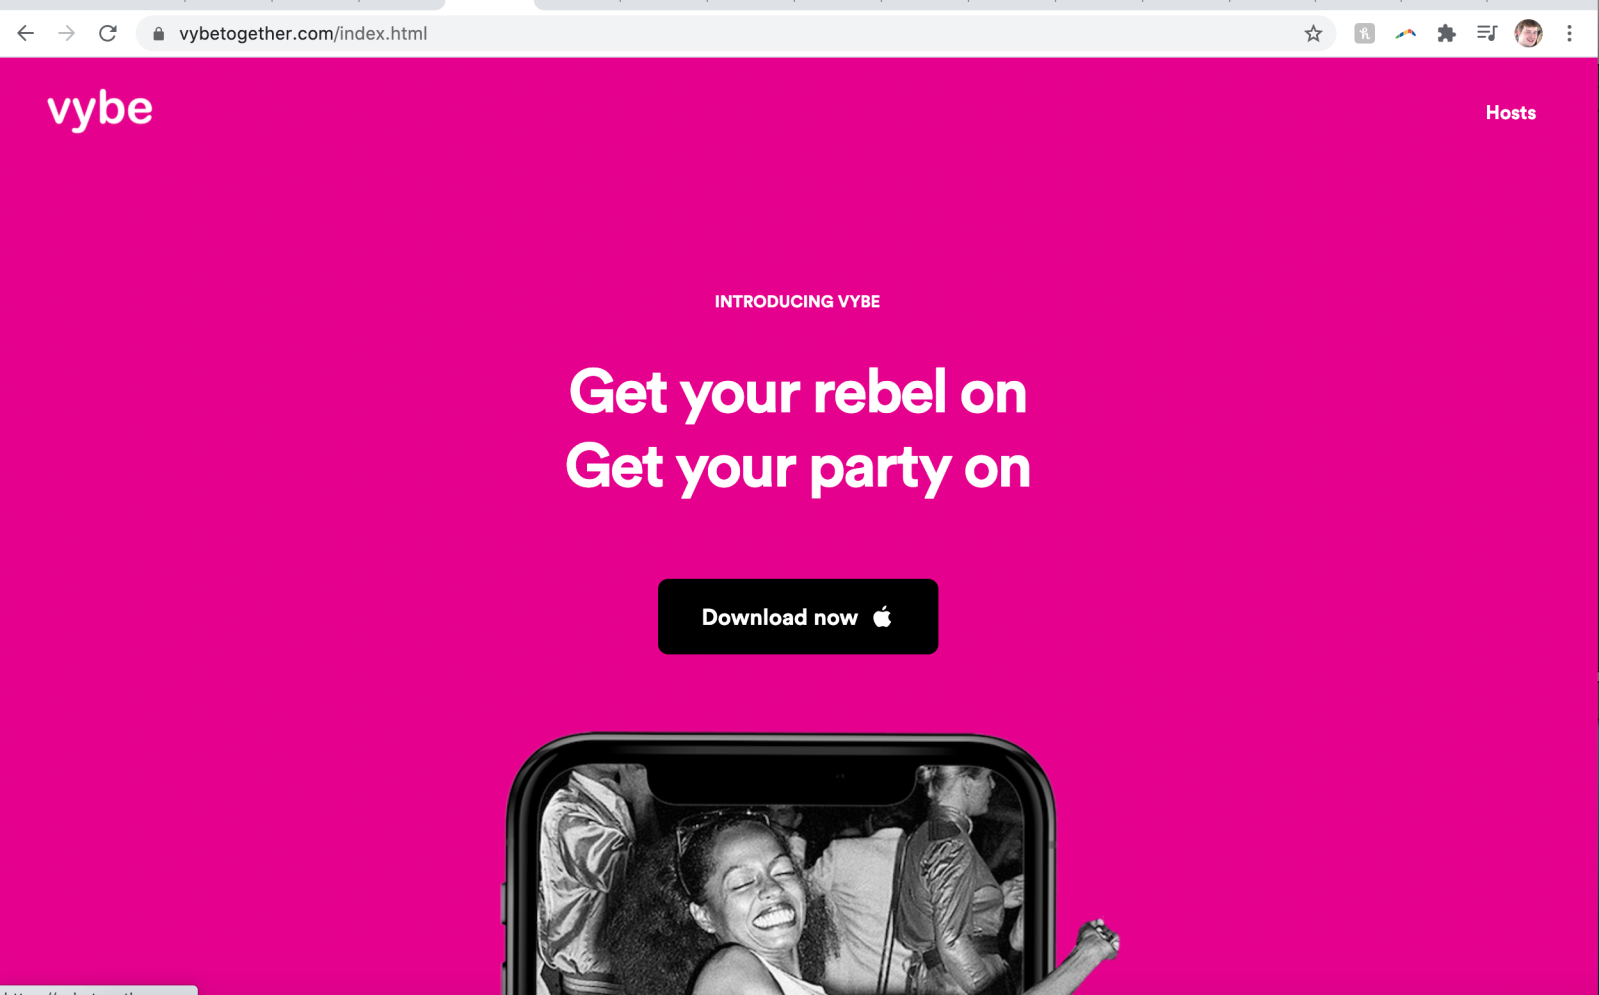Click the vybe logo

tap(100, 110)
